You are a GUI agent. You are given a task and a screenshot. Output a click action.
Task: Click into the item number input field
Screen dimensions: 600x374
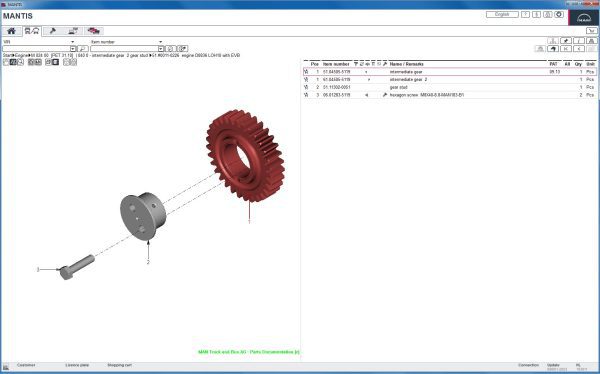tap(124, 49)
